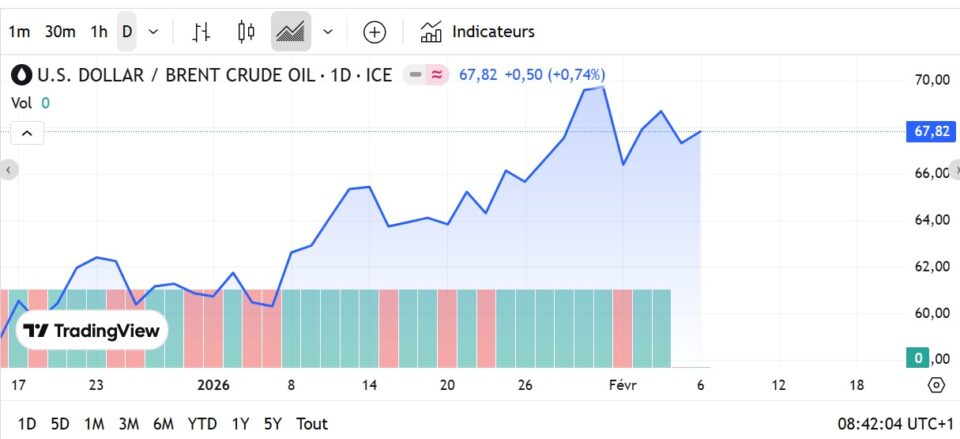Viewport: 960px width, 439px height.
Task: Select the 30m timeframe
Action: [x=60, y=32]
